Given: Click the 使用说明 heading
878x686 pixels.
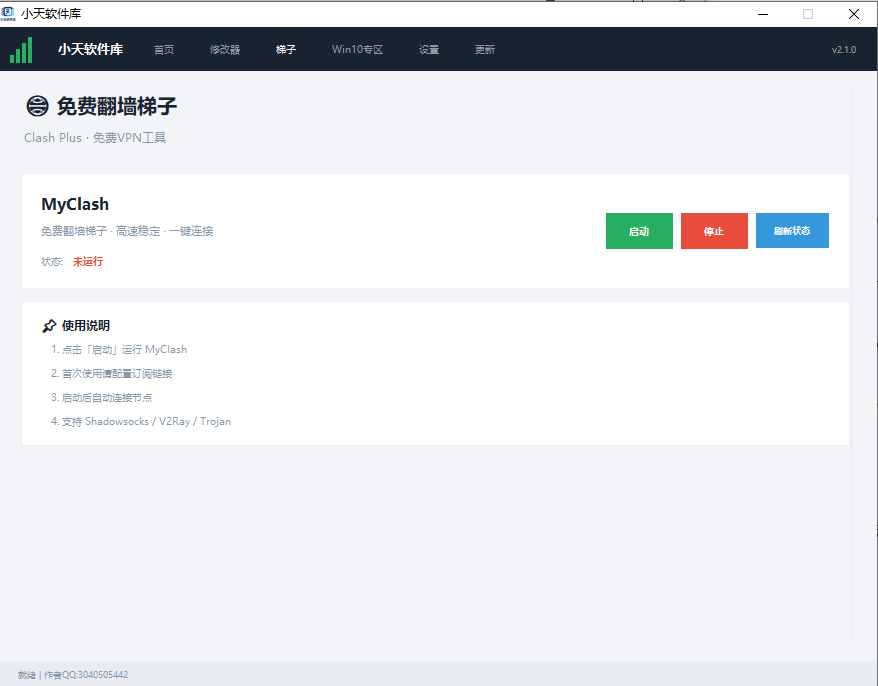Looking at the screenshot, I should 86,326.
